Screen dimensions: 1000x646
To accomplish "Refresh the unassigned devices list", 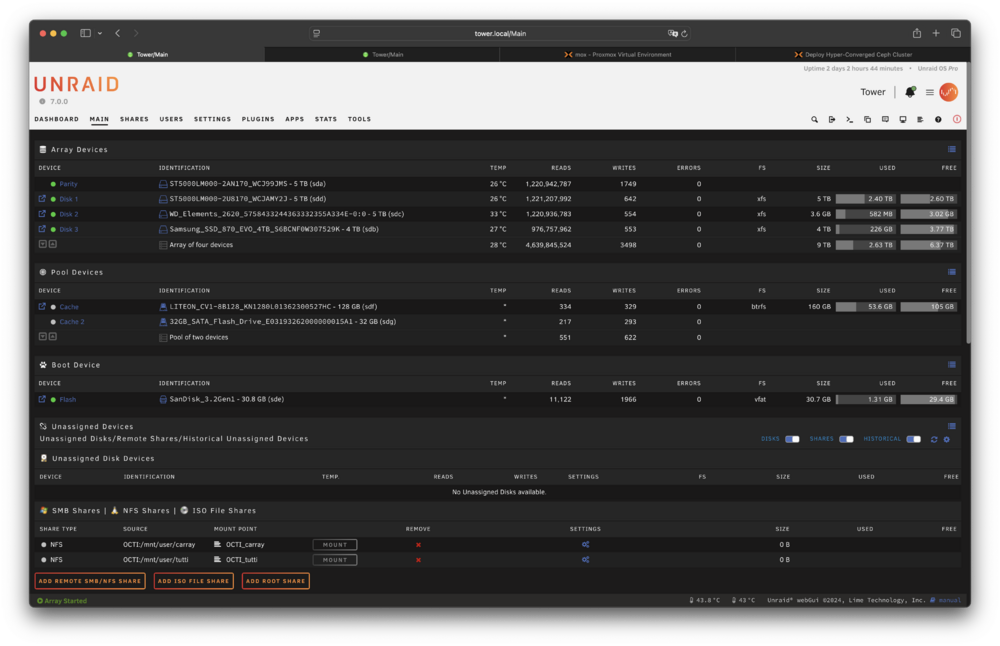I will [934, 439].
